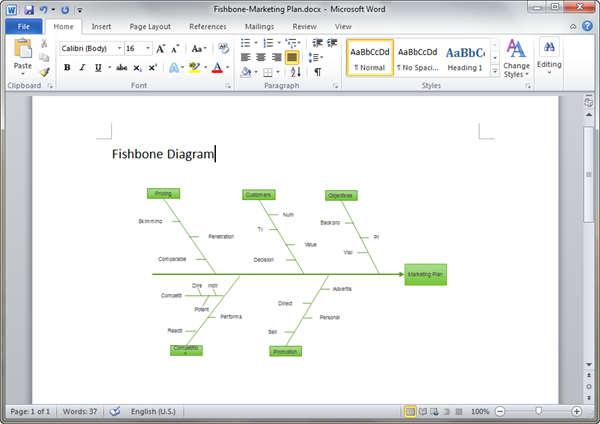This screenshot has width=600, height=424.
Task: Apply Normal style
Action: pyautogui.click(x=370, y=57)
